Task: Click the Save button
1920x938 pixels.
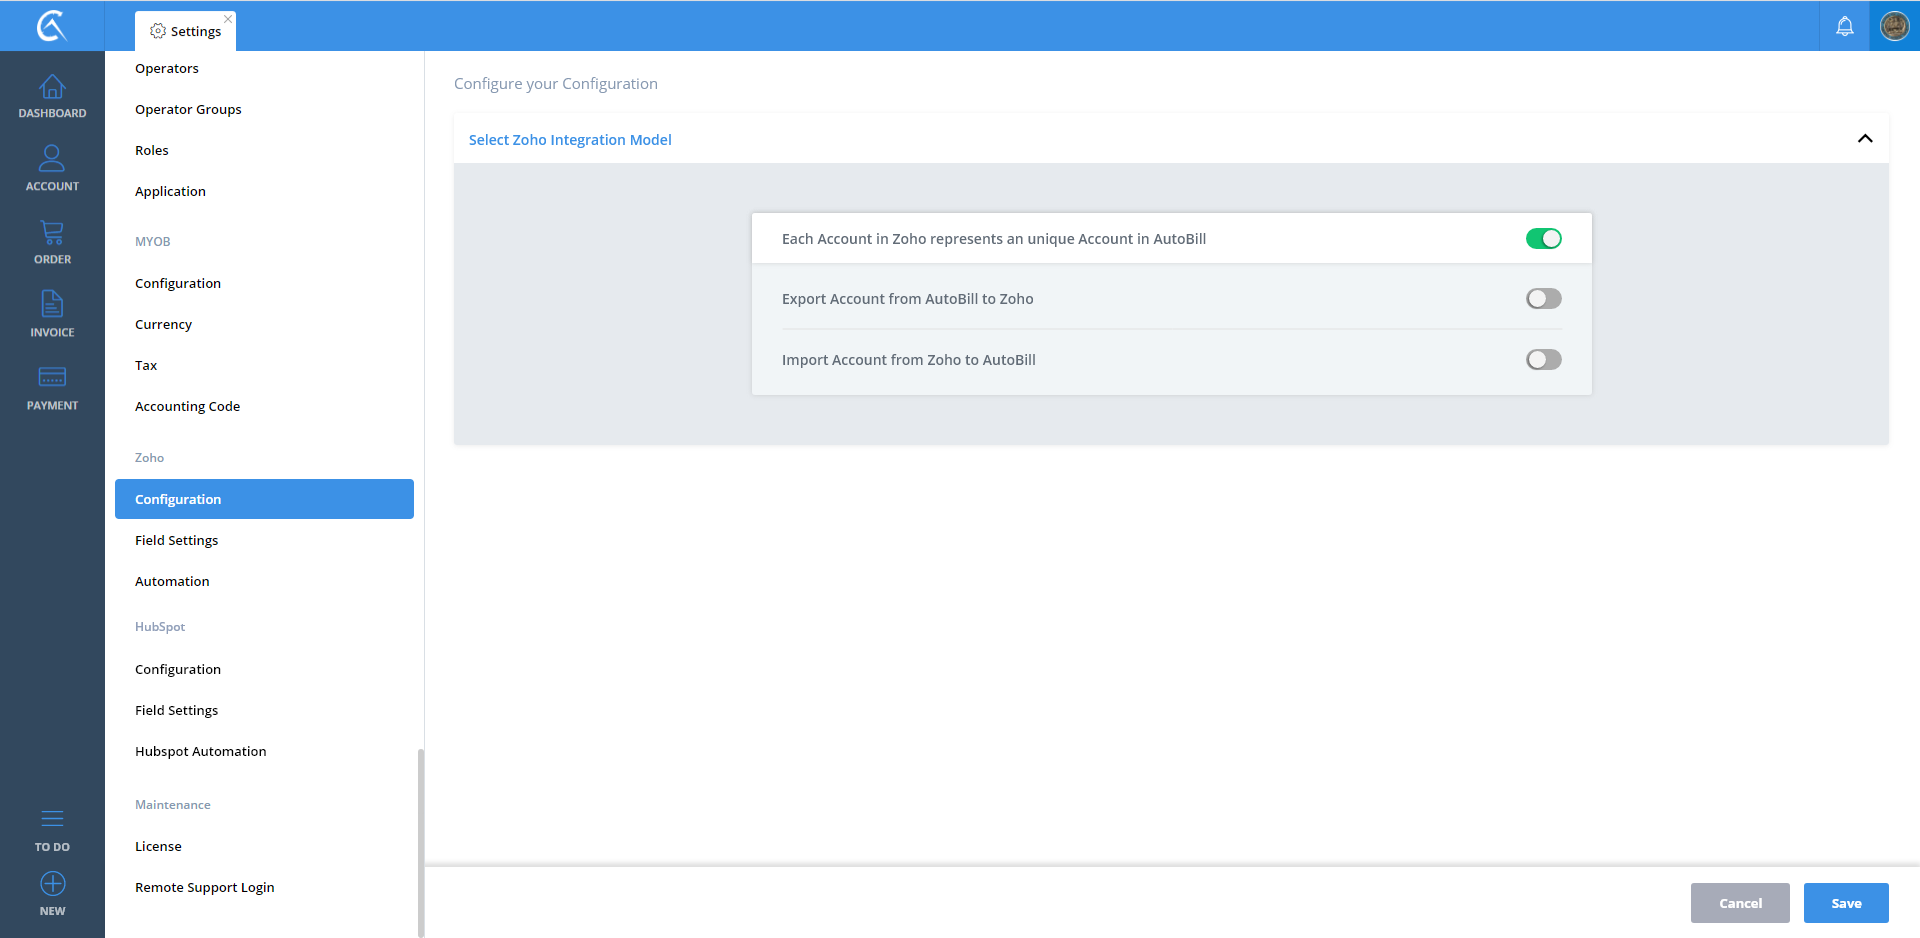Action: click(1845, 903)
